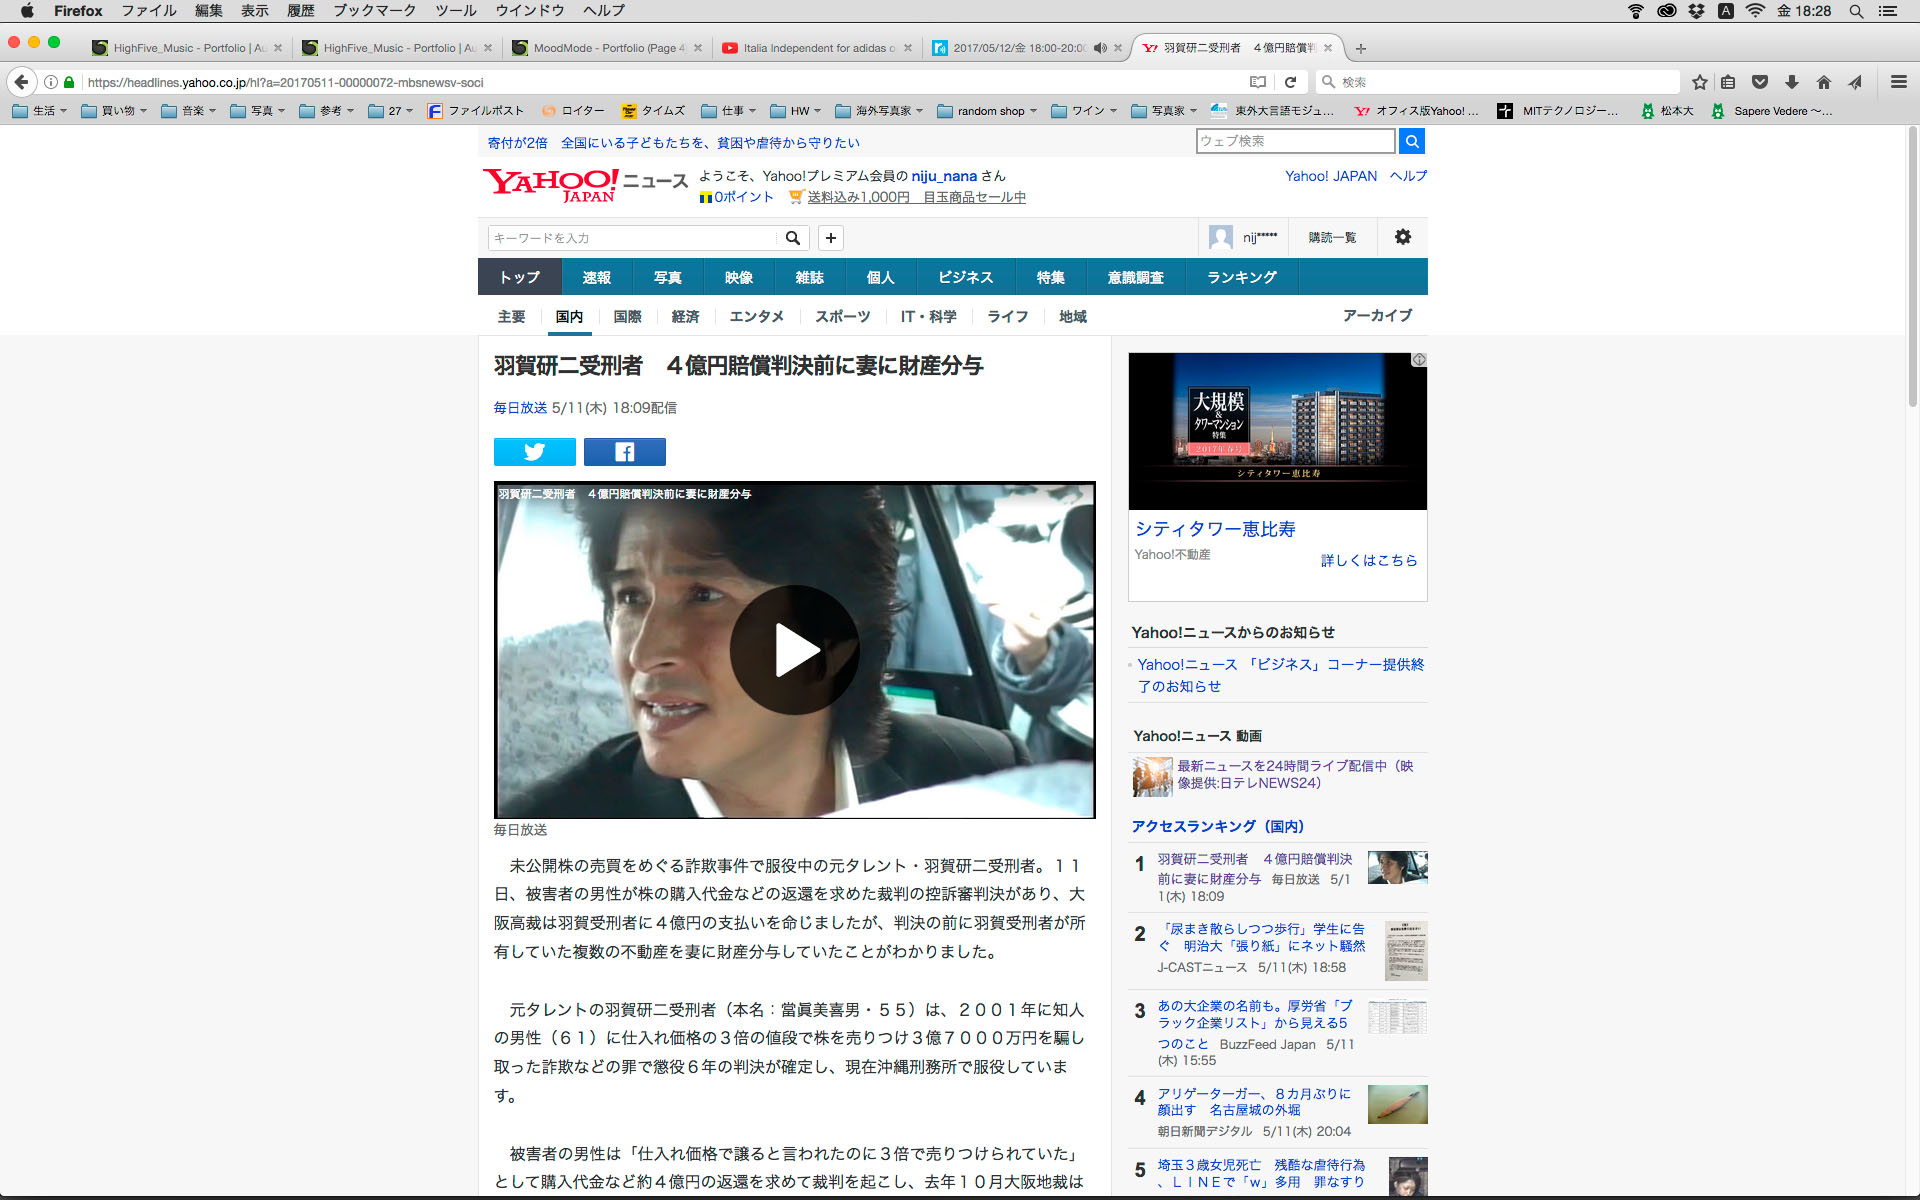The width and height of the screenshot is (1920, 1200).
Task: Switch to the ランキング news tab
Action: click(1241, 277)
